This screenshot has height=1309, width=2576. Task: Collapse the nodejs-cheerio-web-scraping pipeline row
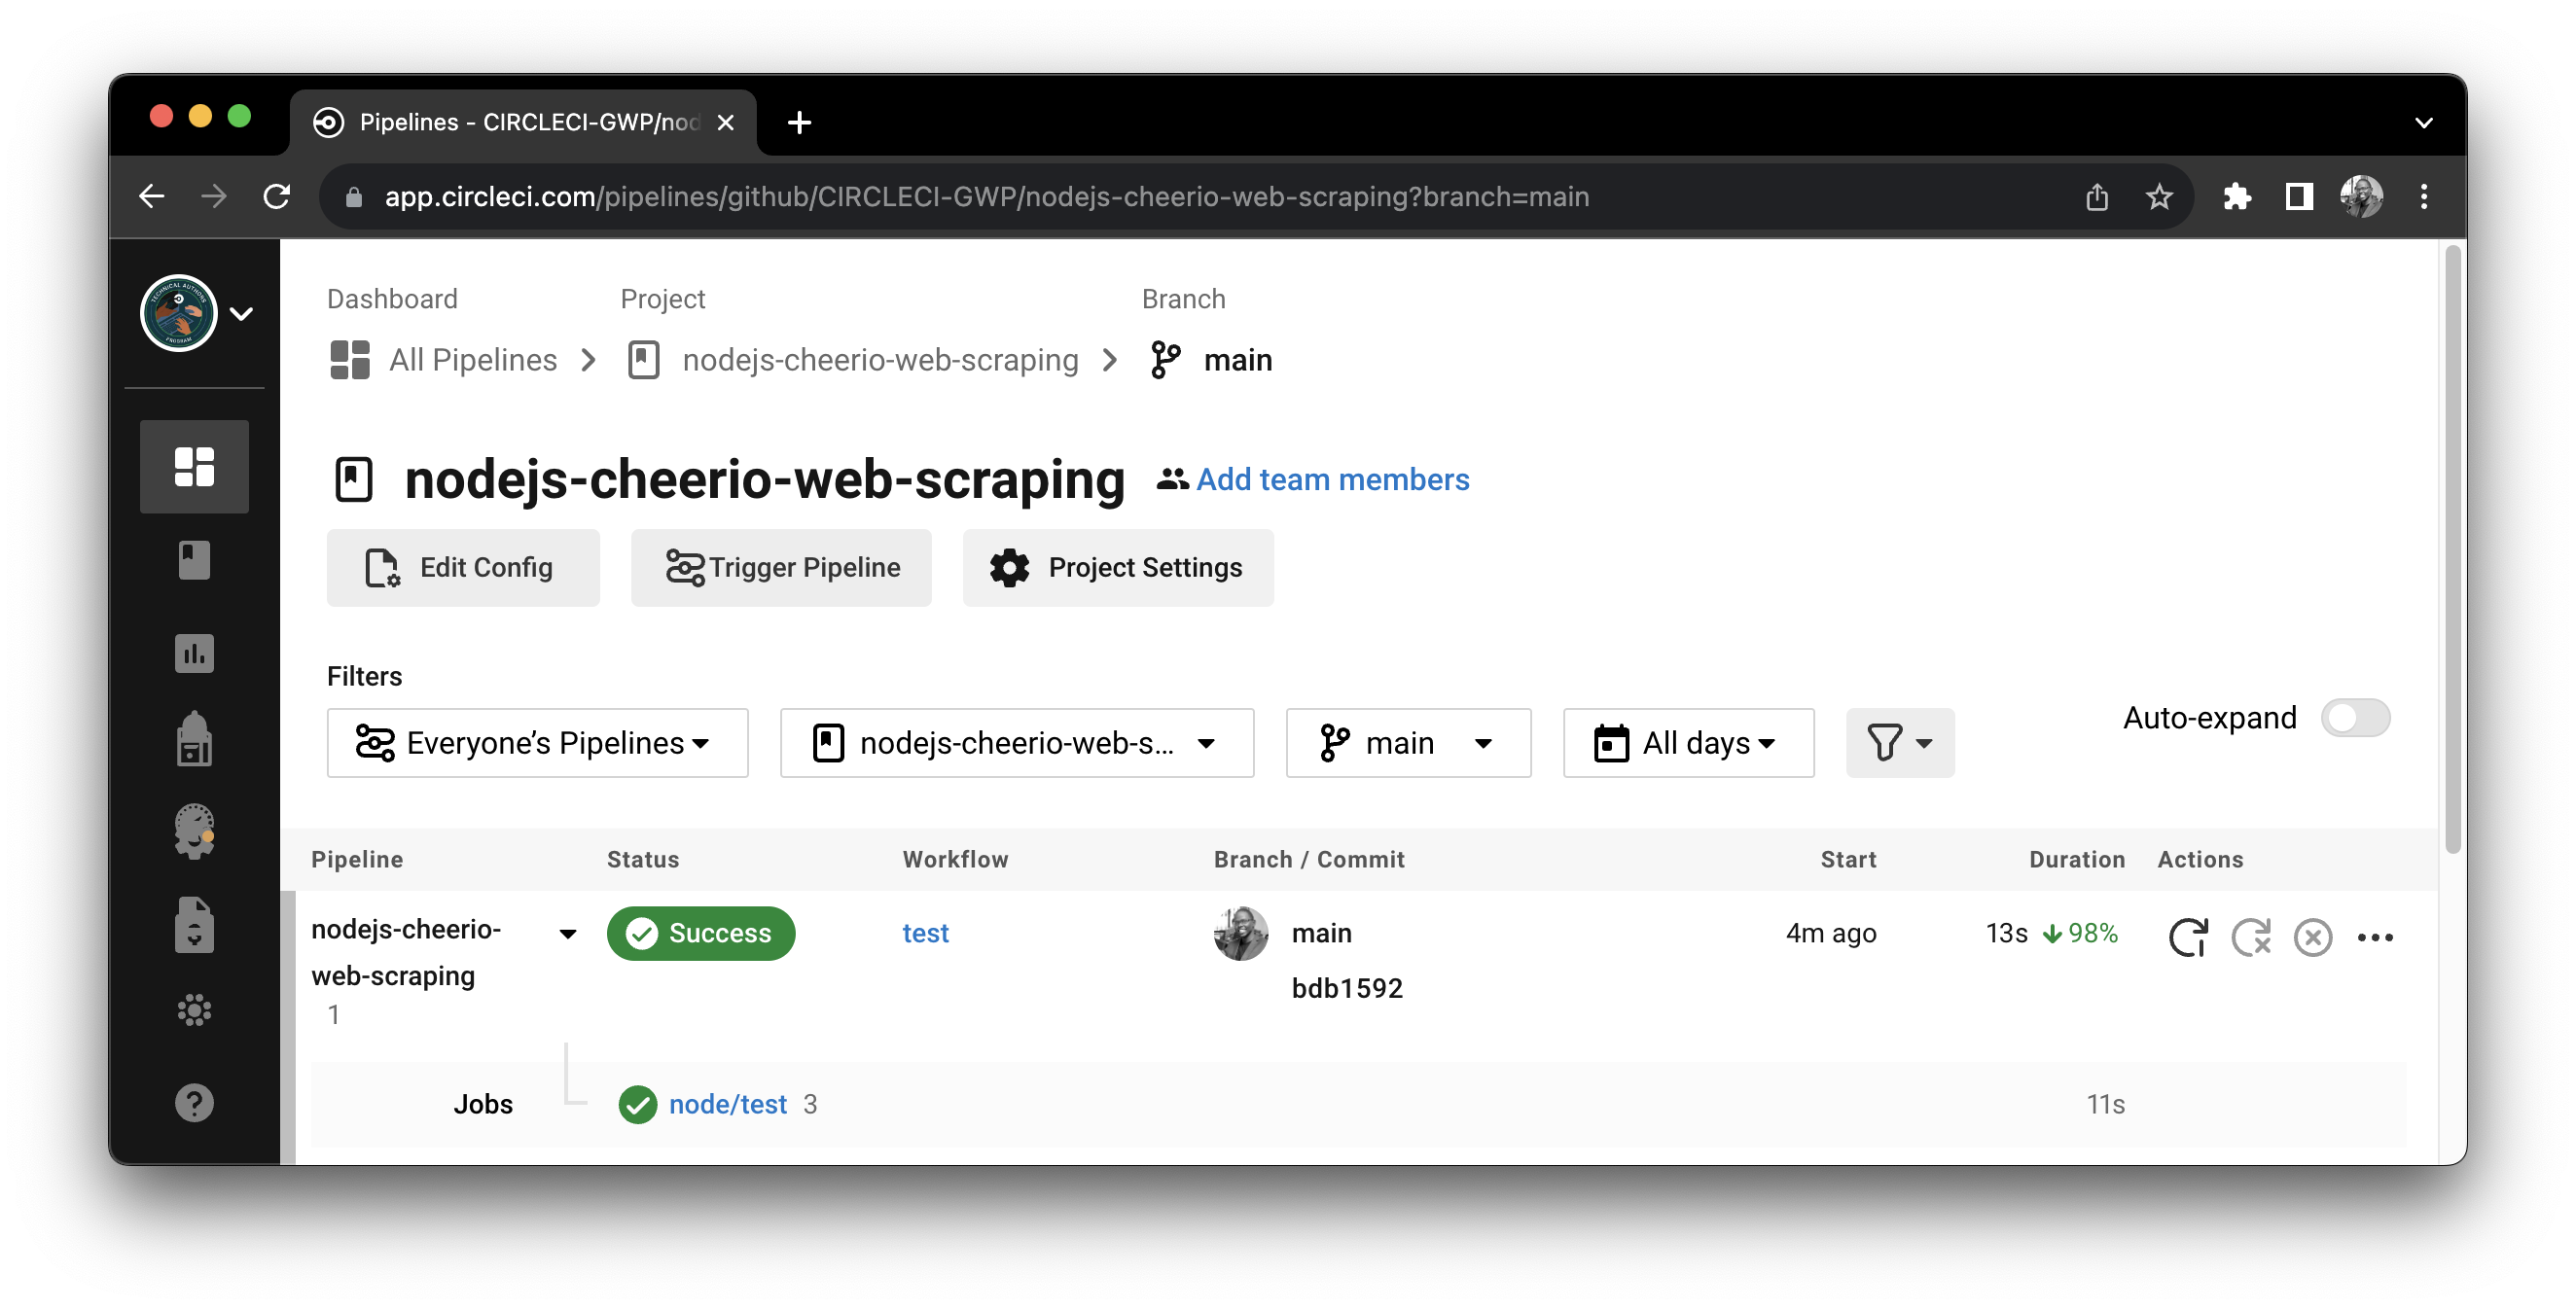click(567, 933)
